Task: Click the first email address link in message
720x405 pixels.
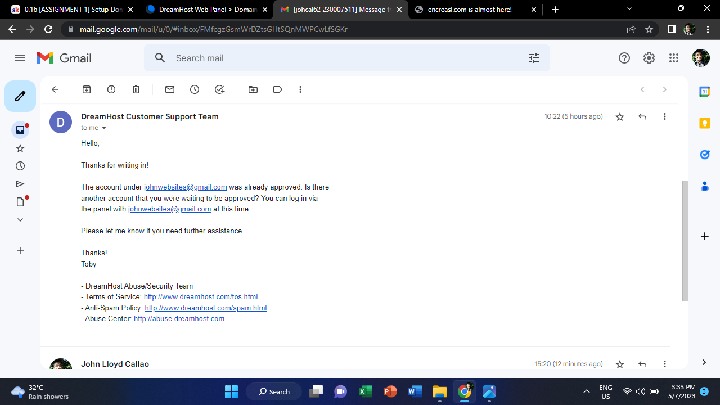Action: [x=186, y=187]
